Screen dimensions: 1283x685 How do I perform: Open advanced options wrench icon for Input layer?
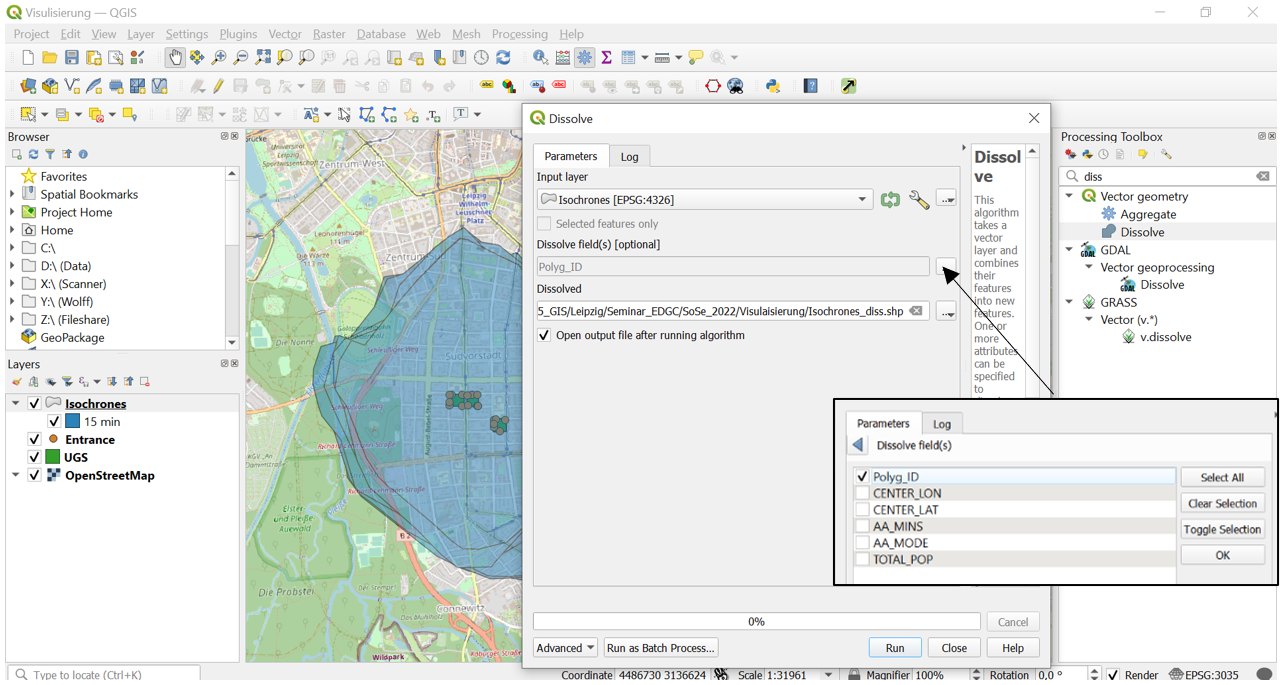918,200
